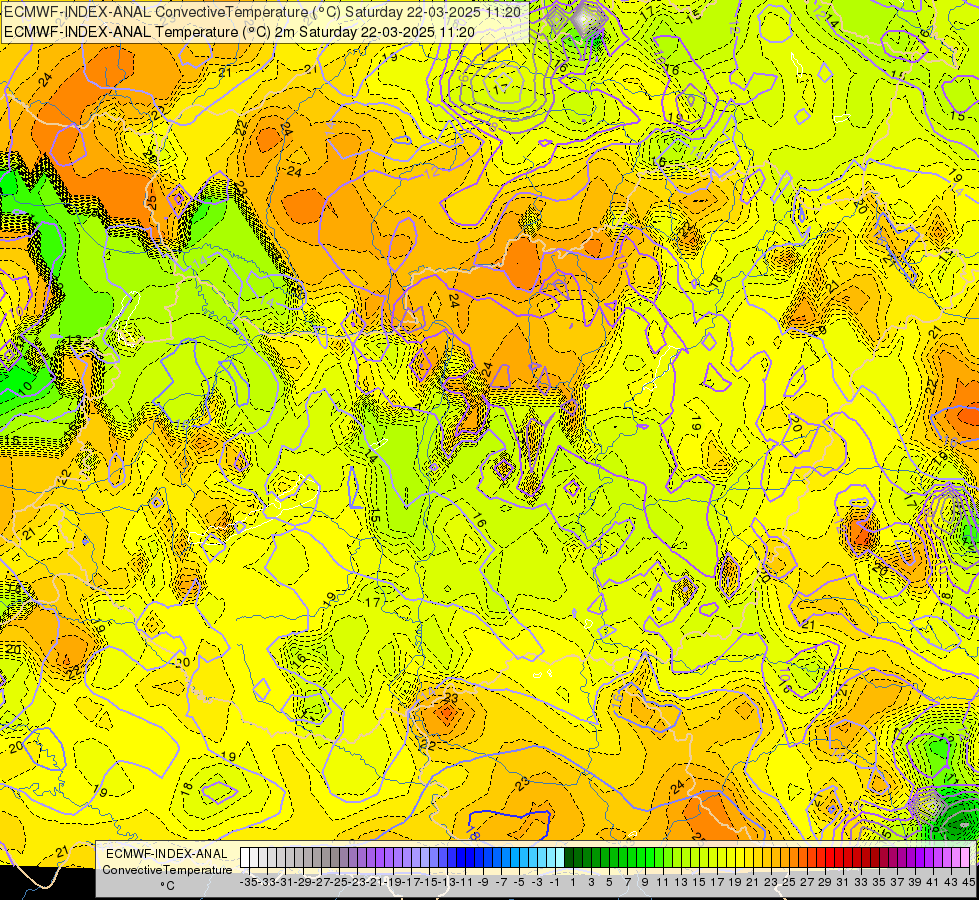Click the 37 legend scale label
979x900 pixels.
pos(897,882)
